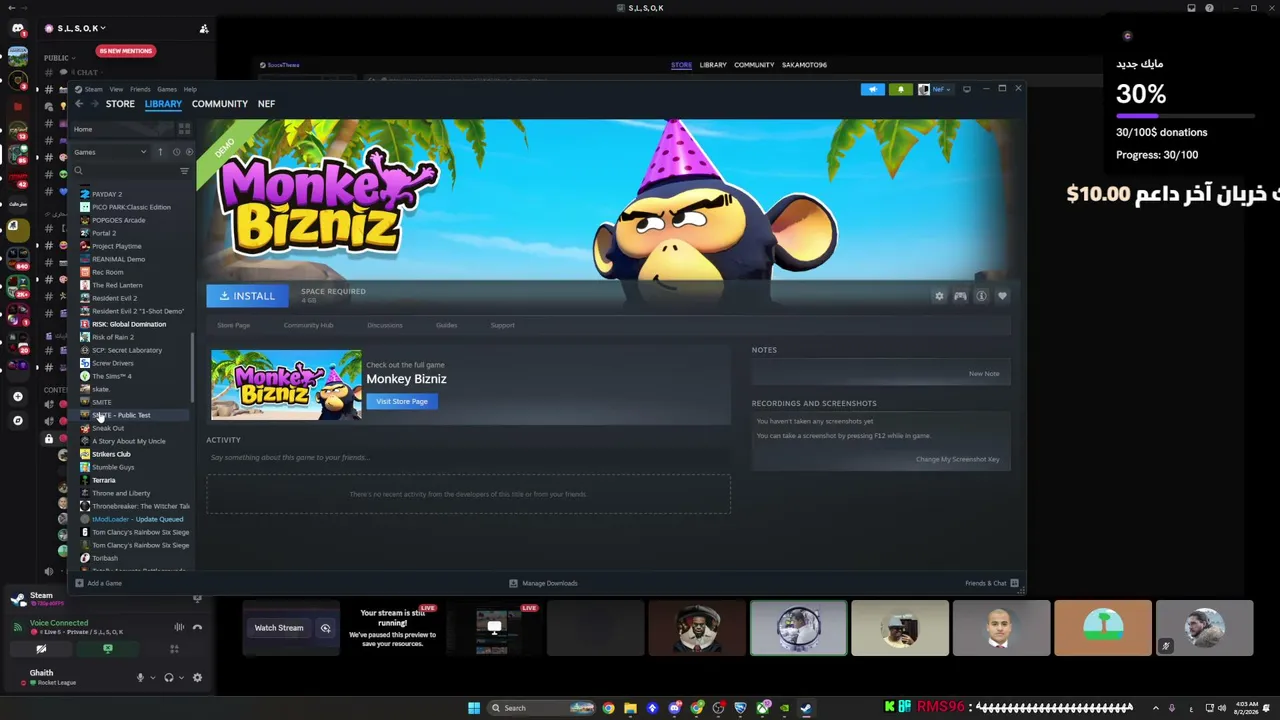Install the Monkey Bizniz demo
Image resolution: width=1280 pixels, height=720 pixels.
(x=247, y=296)
